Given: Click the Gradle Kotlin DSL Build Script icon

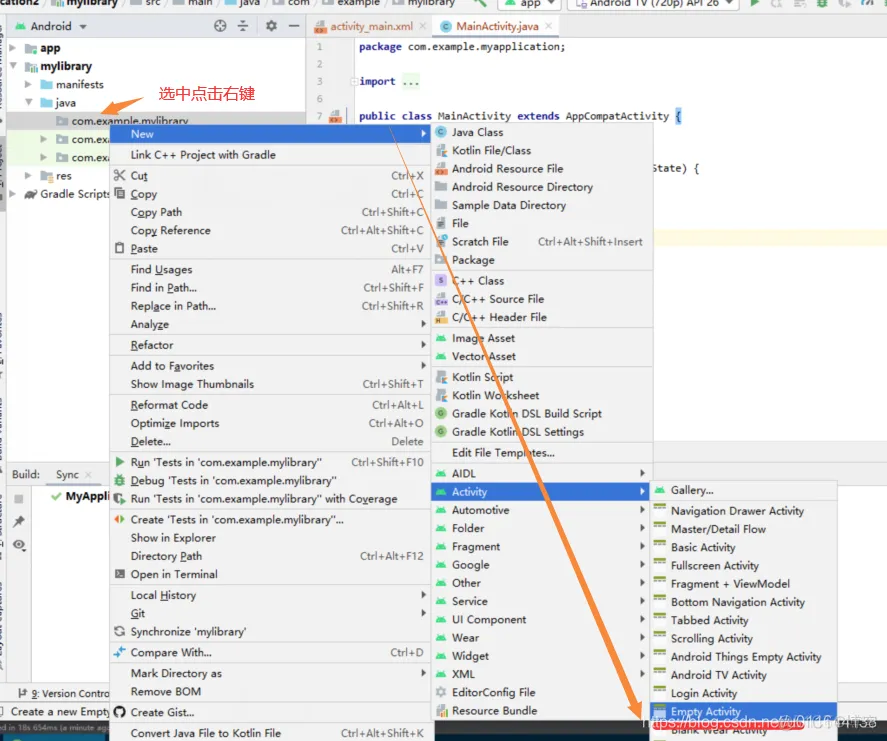Looking at the screenshot, I should tap(441, 413).
